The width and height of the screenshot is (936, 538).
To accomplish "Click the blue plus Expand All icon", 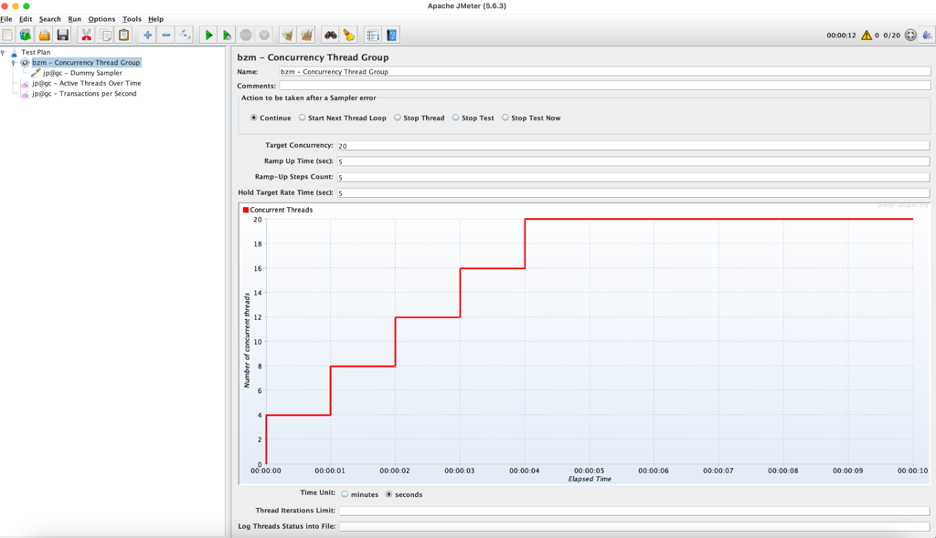I will [x=147, y=35].
